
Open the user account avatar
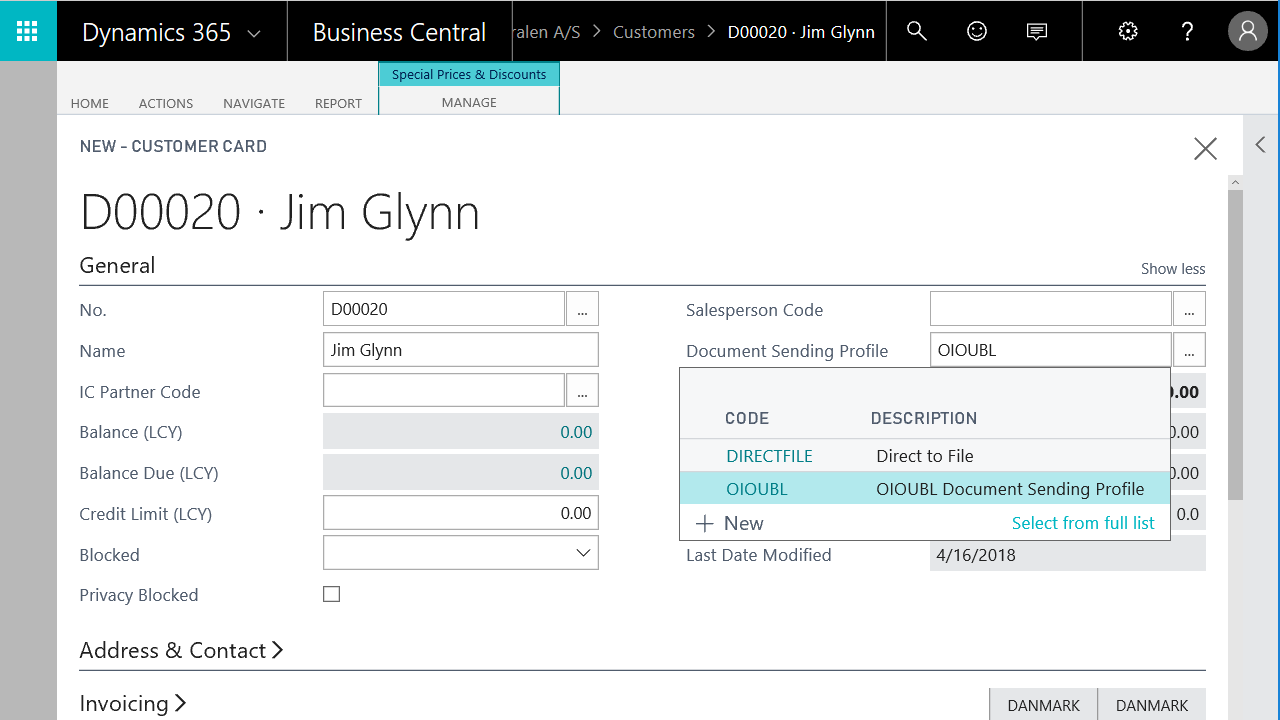coord(1247,31)
